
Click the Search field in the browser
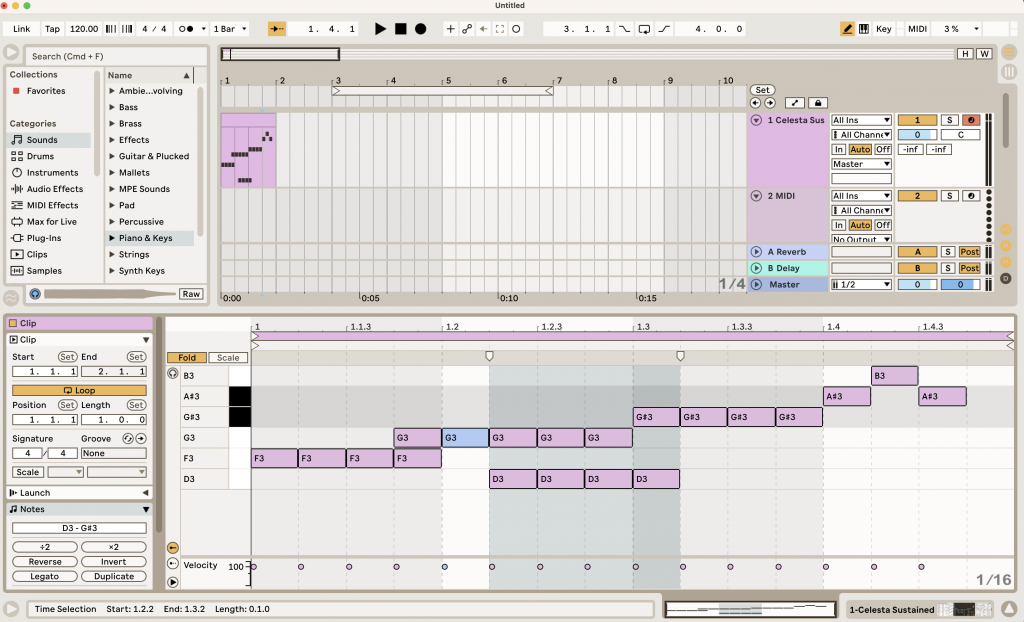(116, 56)
